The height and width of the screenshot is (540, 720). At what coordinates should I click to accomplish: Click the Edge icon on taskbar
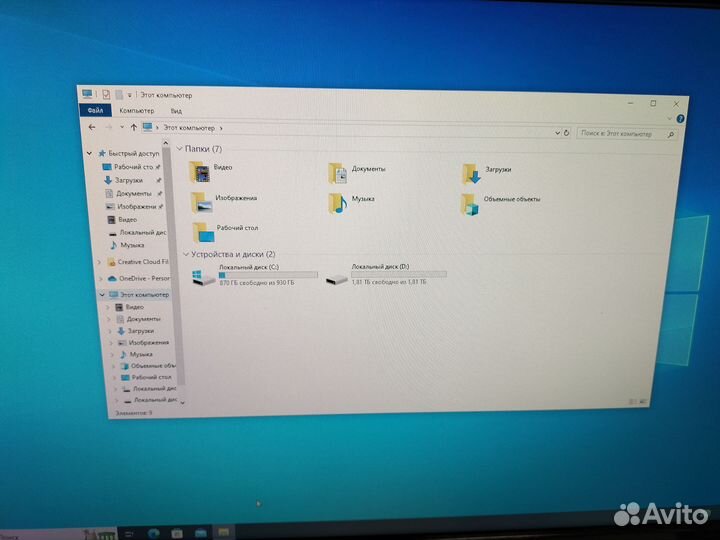point(153,533)
